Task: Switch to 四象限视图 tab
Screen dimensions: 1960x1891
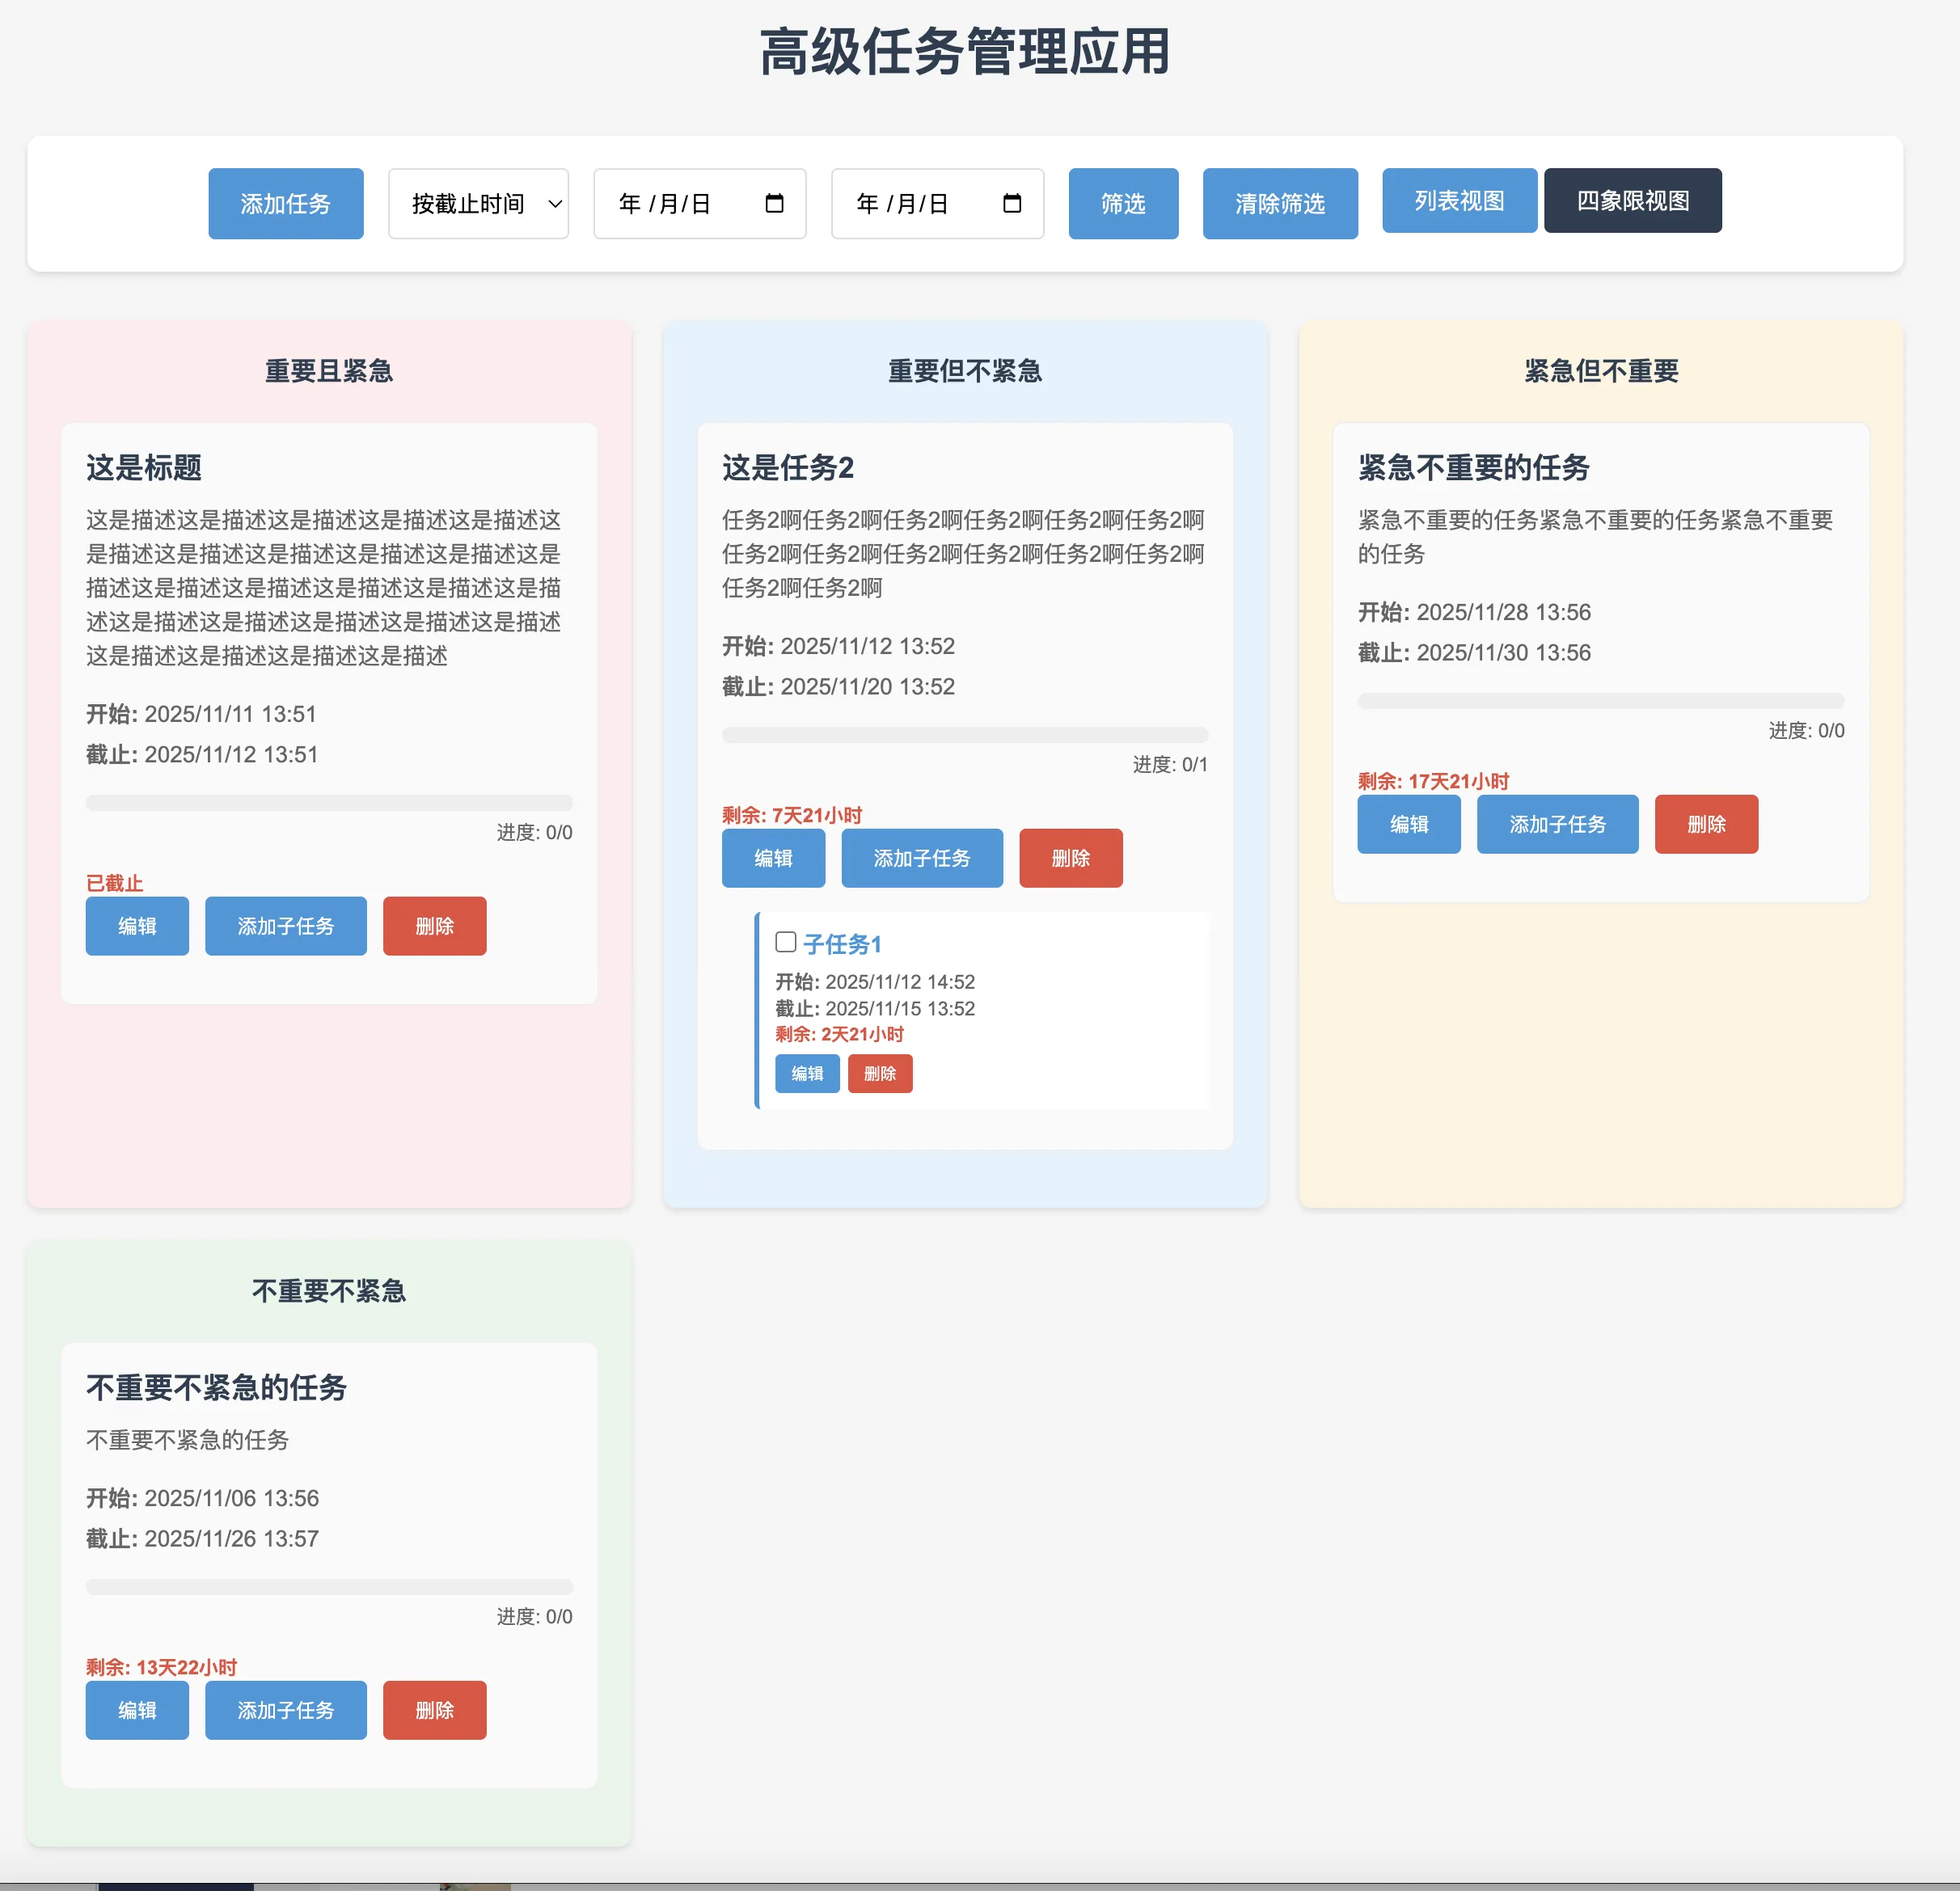Action: (x=1632, y=201)
